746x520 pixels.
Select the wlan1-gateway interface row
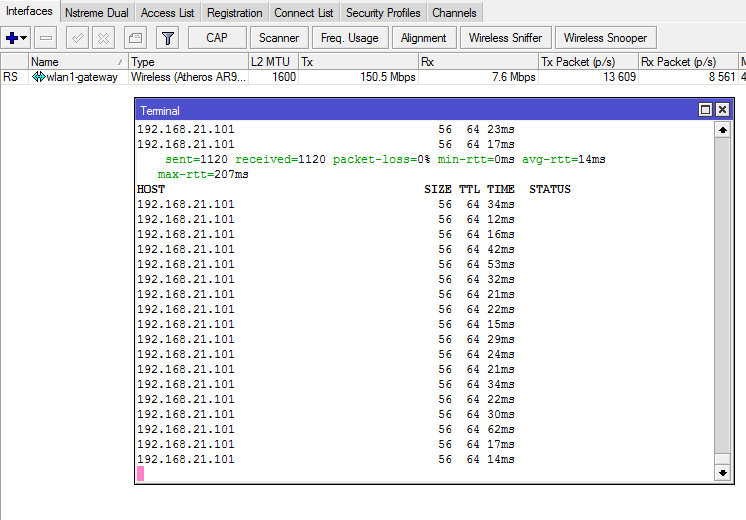pyautogui.click(x=373, y=77)
